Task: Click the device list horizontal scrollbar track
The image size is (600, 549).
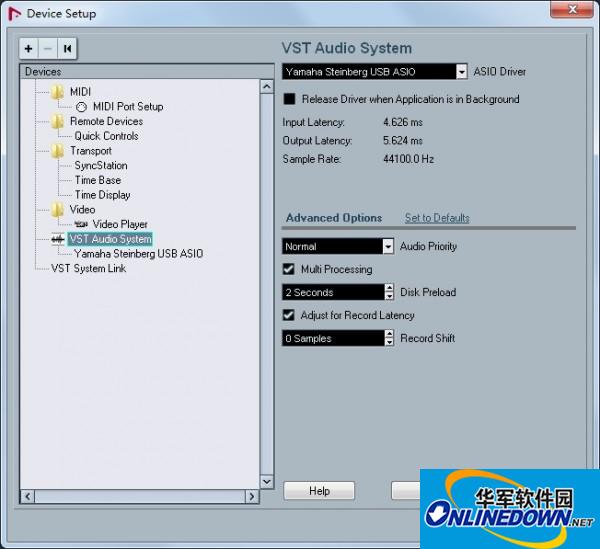Action: click(140, 497)
